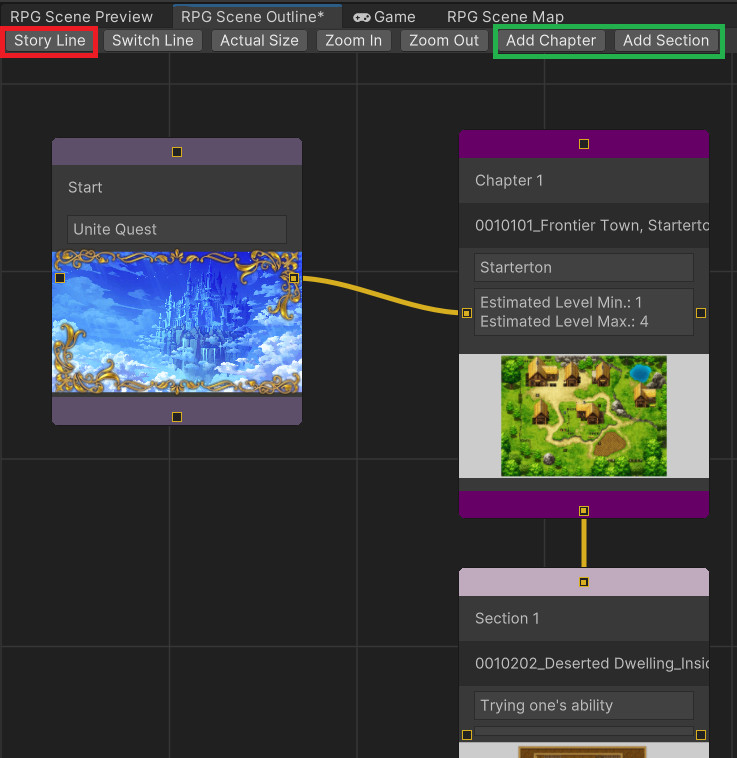Click the Starterton name field
Image resolution: width=737 pixels, height=758 pixels.
pos(584,267)
